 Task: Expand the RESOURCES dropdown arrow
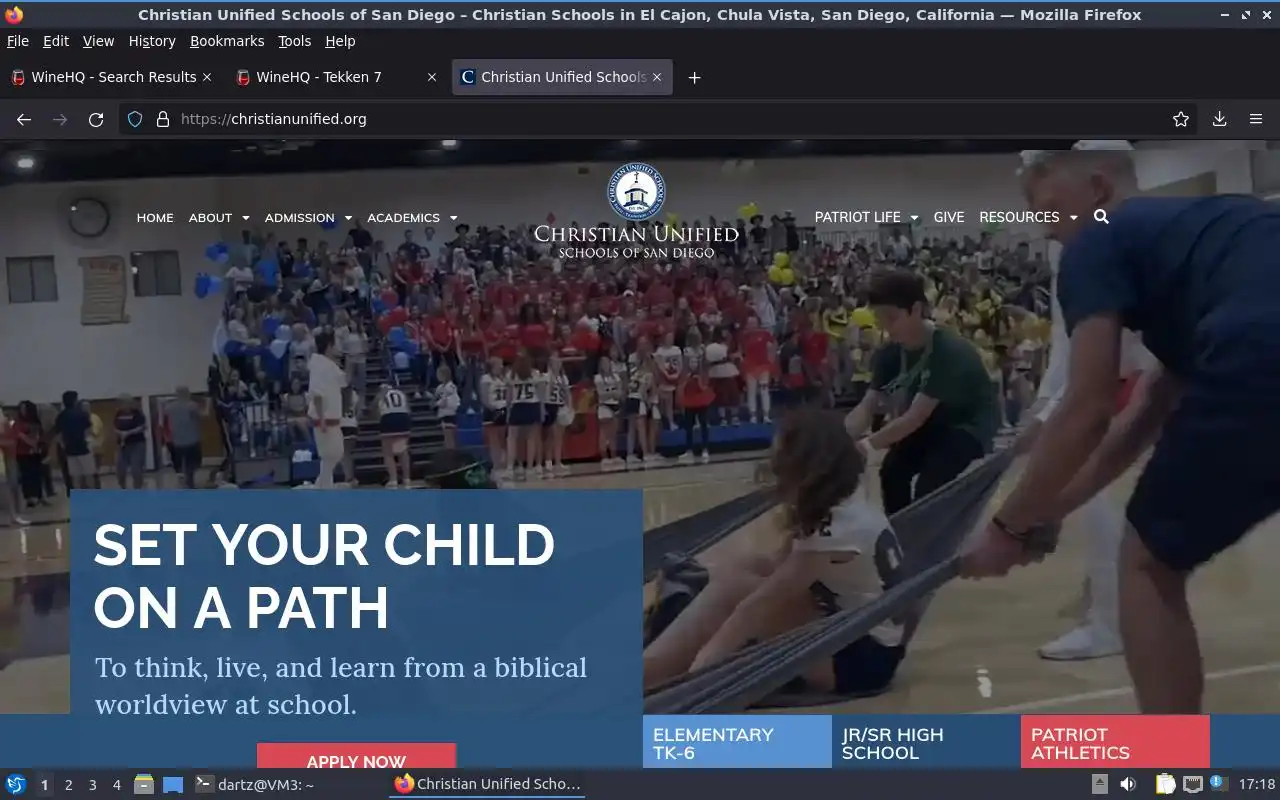1073,217
